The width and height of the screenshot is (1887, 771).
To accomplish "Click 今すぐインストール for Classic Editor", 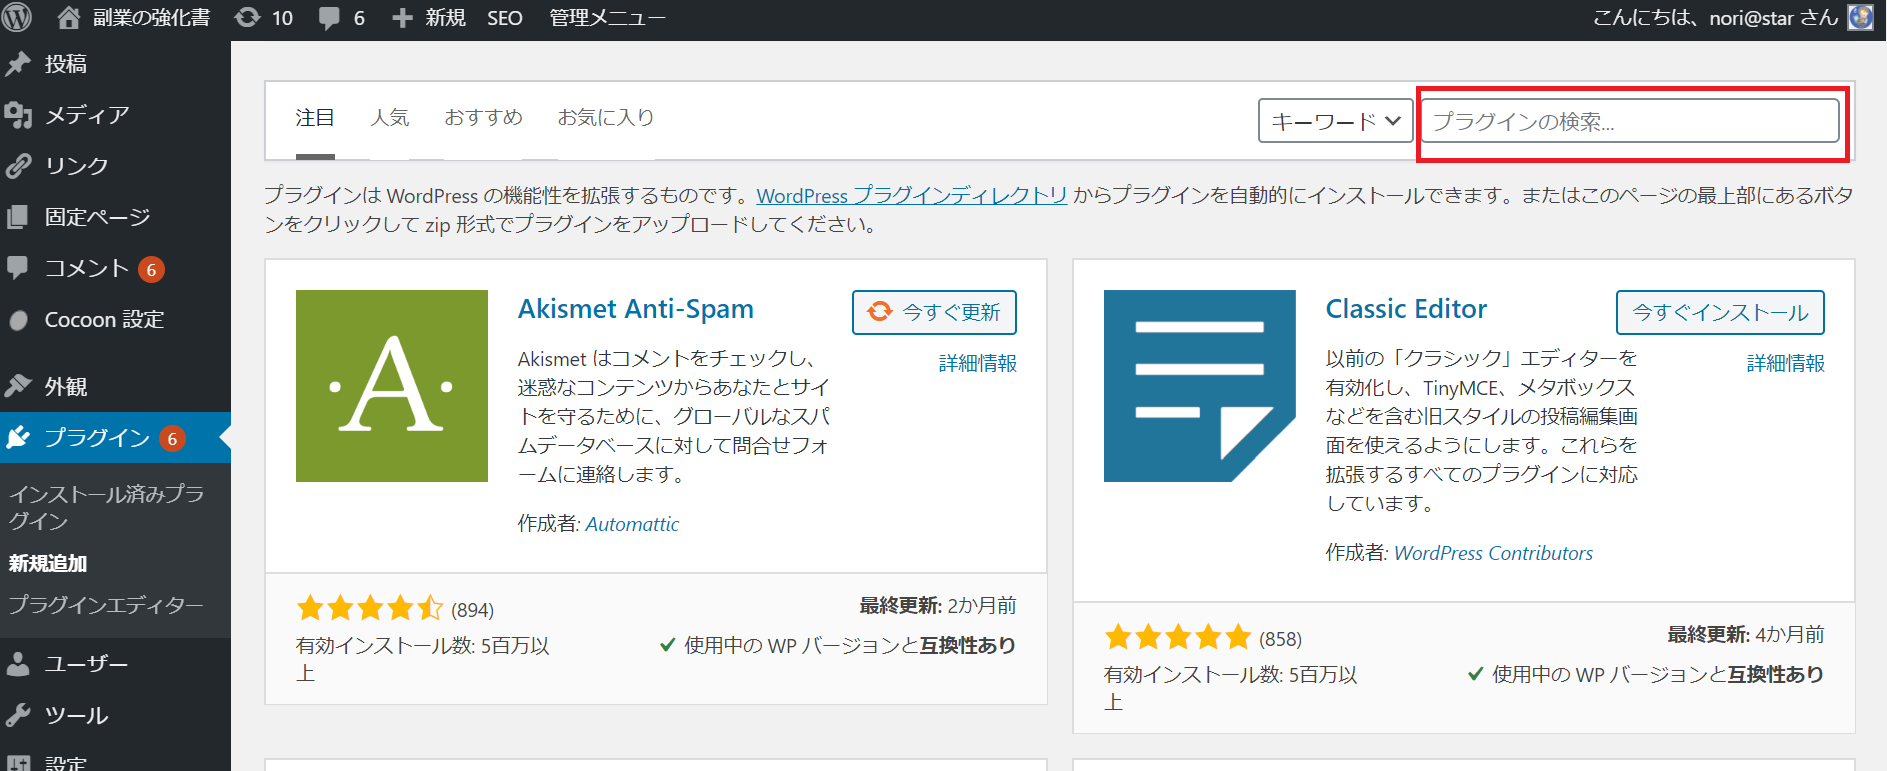I will (x=1720, y=312).
